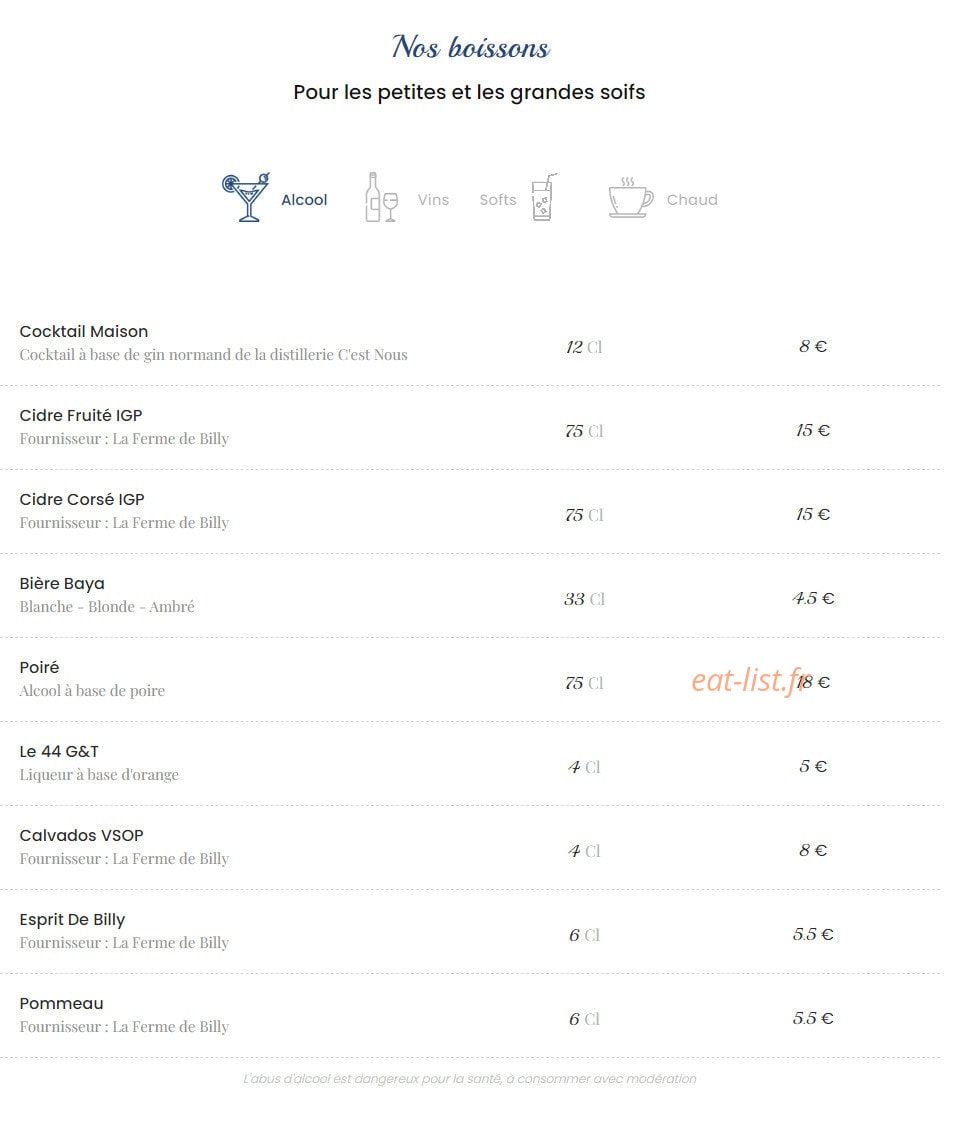
Task: Switch to the Vins tab
Action: coord(433,200)
